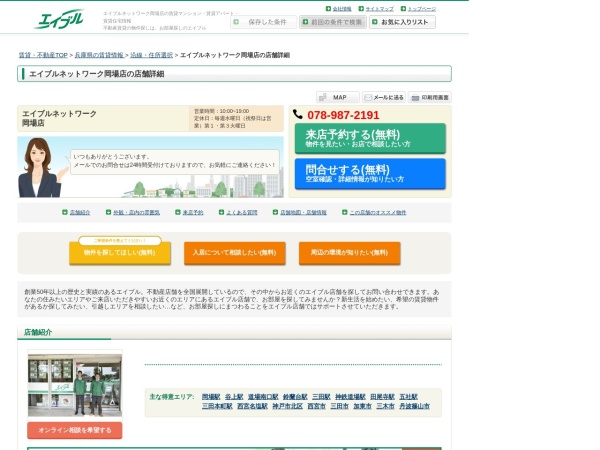Open the MAP button
Viewport: 600px width, 450px height.
338,97
